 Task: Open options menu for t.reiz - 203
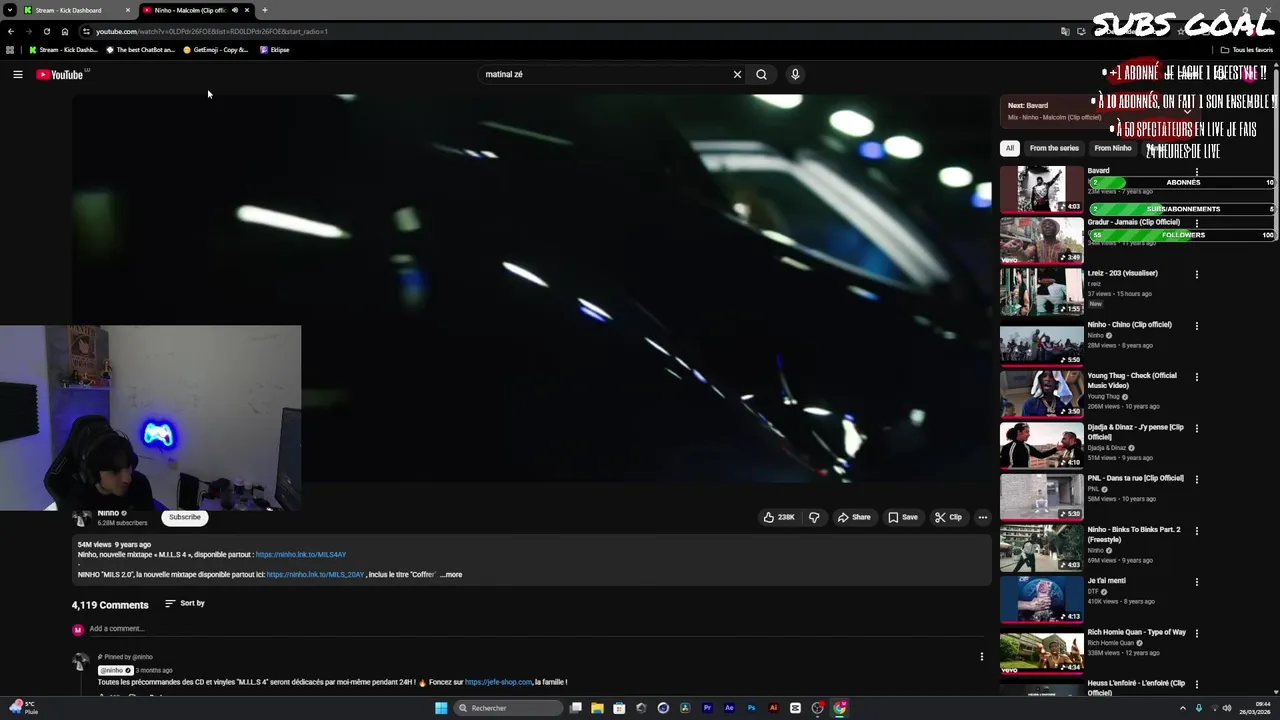(x=1196, y=274)
